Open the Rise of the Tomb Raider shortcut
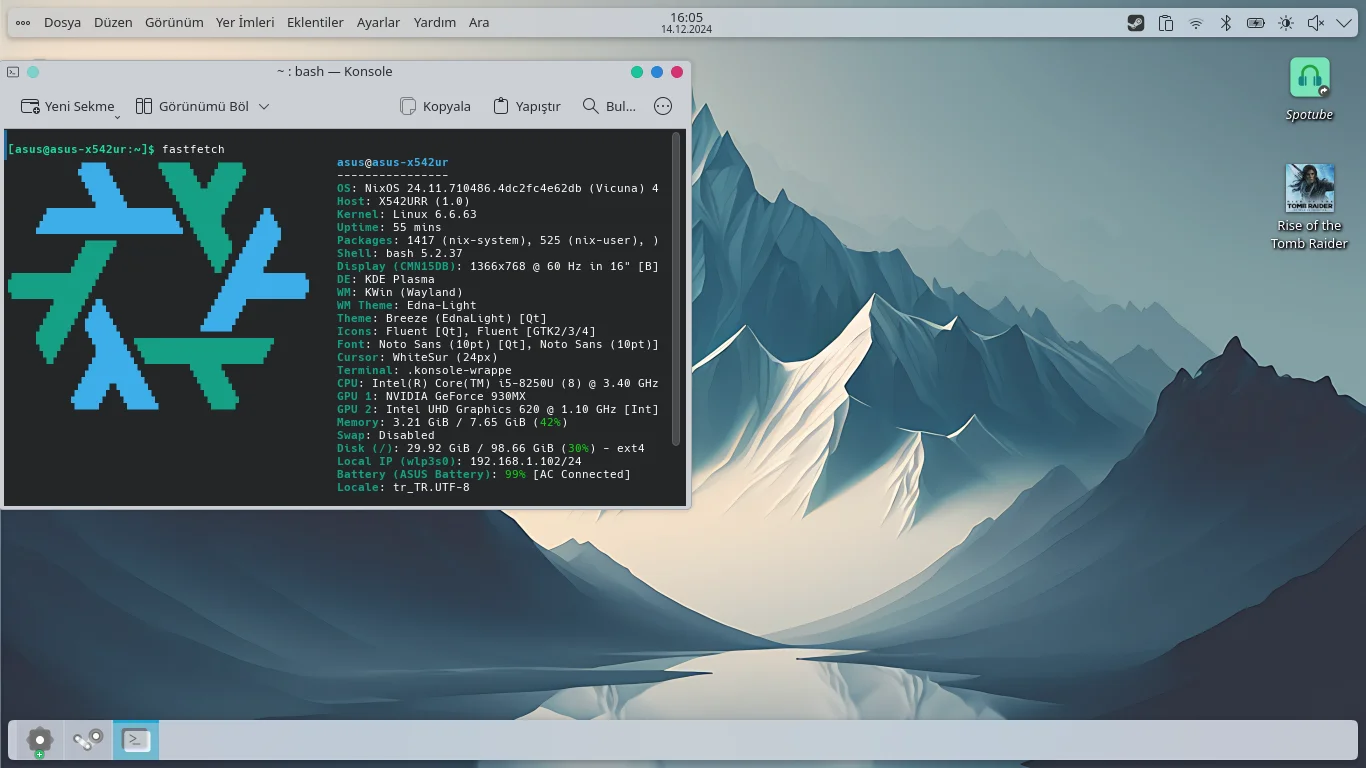Image resolution: width=1366 pixels, height=768 pixels. point(1310,207)
